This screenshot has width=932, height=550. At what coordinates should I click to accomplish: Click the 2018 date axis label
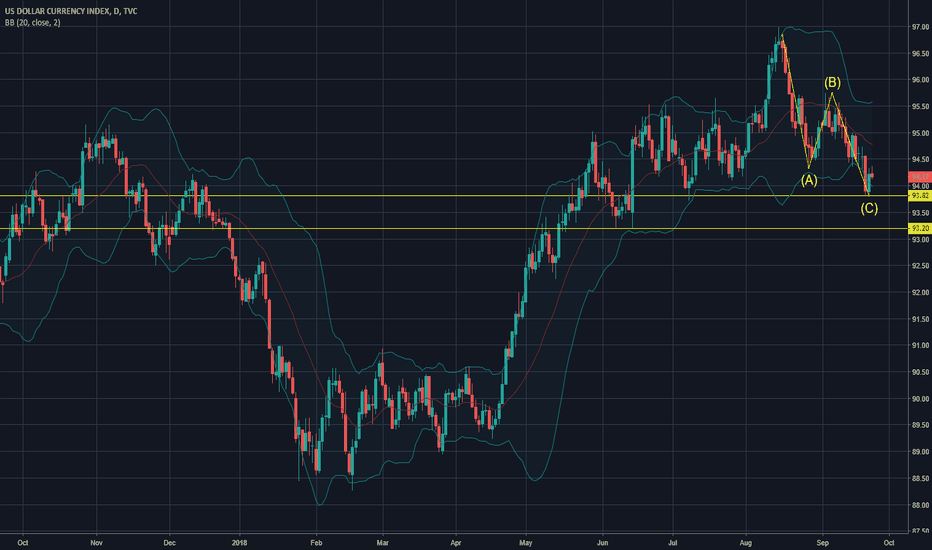[240, 543]
